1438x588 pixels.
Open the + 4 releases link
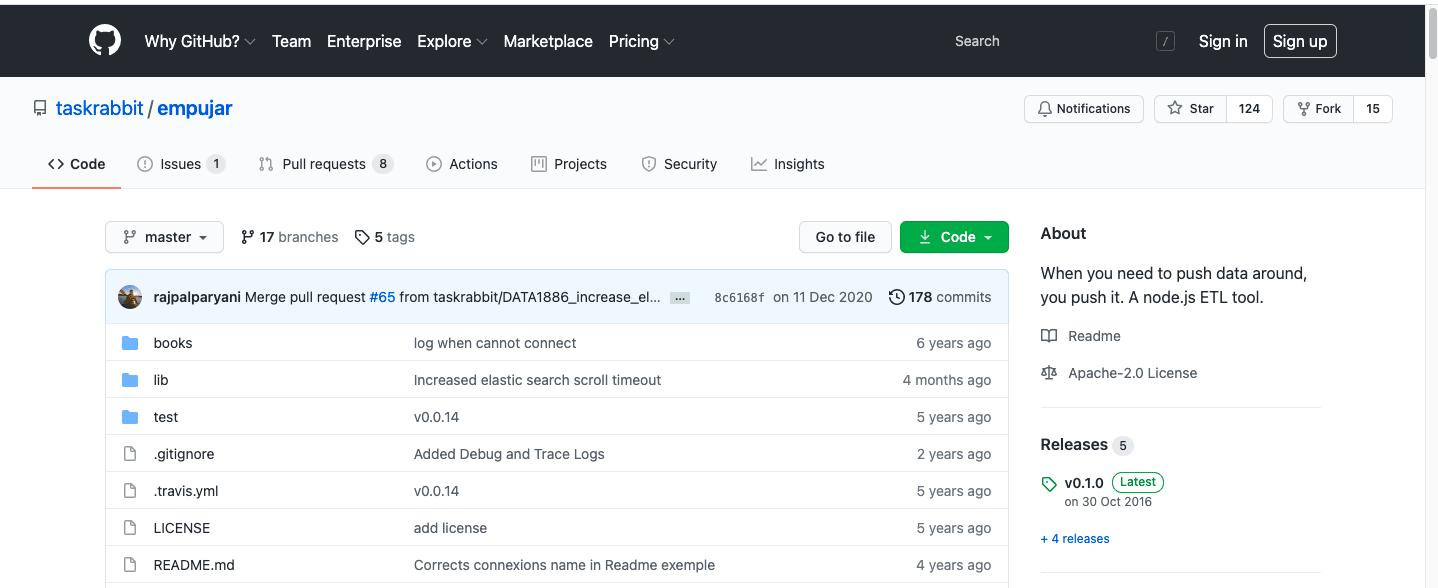(1075, 539)
